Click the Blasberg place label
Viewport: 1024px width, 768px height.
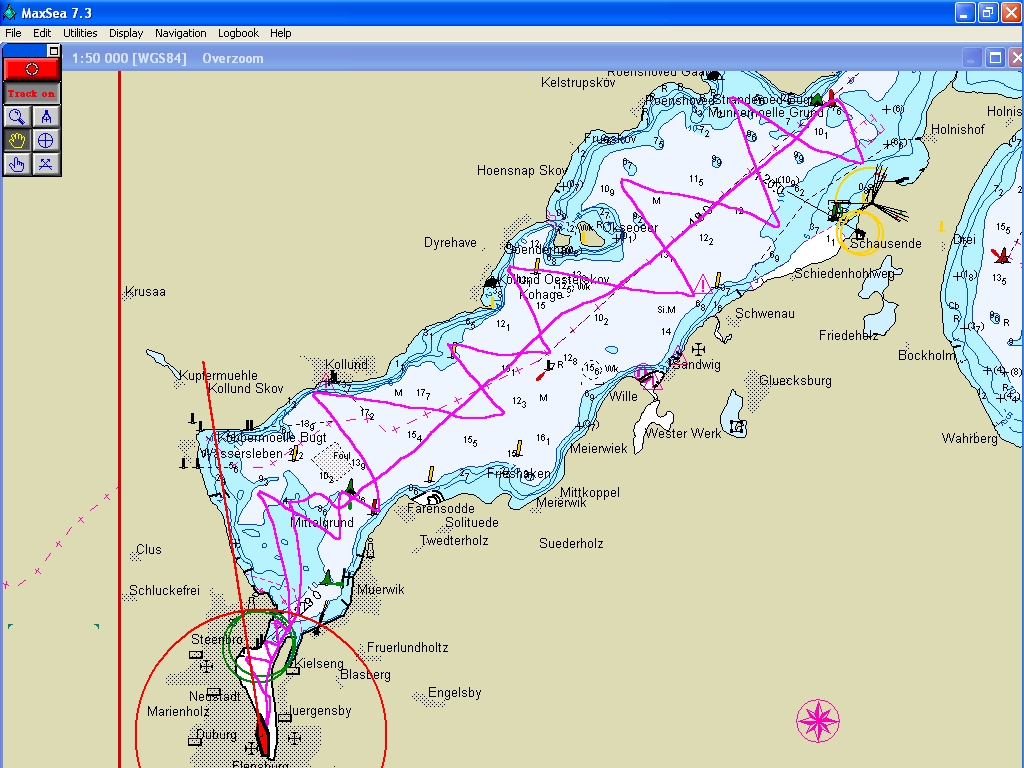pyautogui.click(x=365, y=675)
